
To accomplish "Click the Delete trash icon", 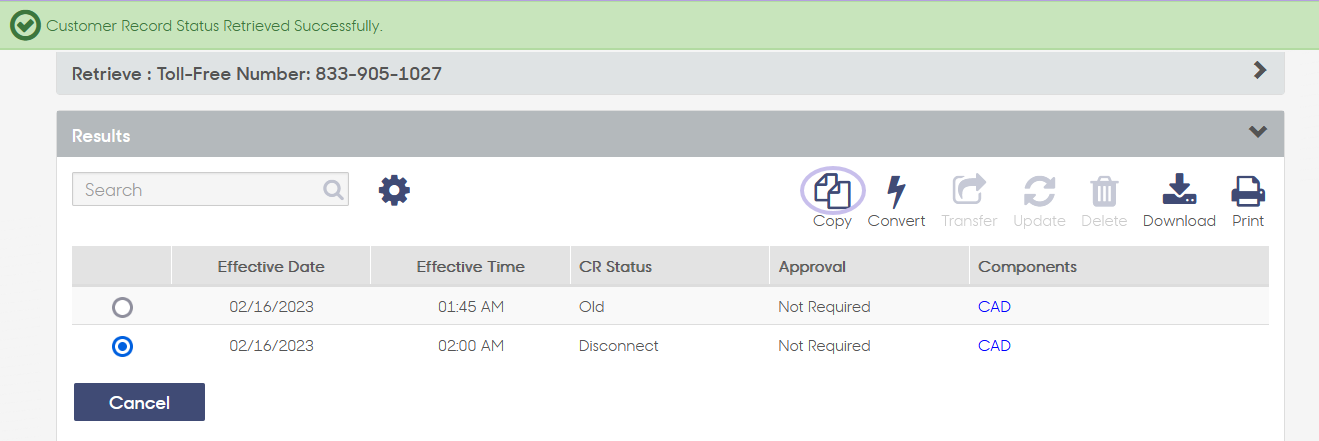I will pyautogui.click(x=1104, y=191).
